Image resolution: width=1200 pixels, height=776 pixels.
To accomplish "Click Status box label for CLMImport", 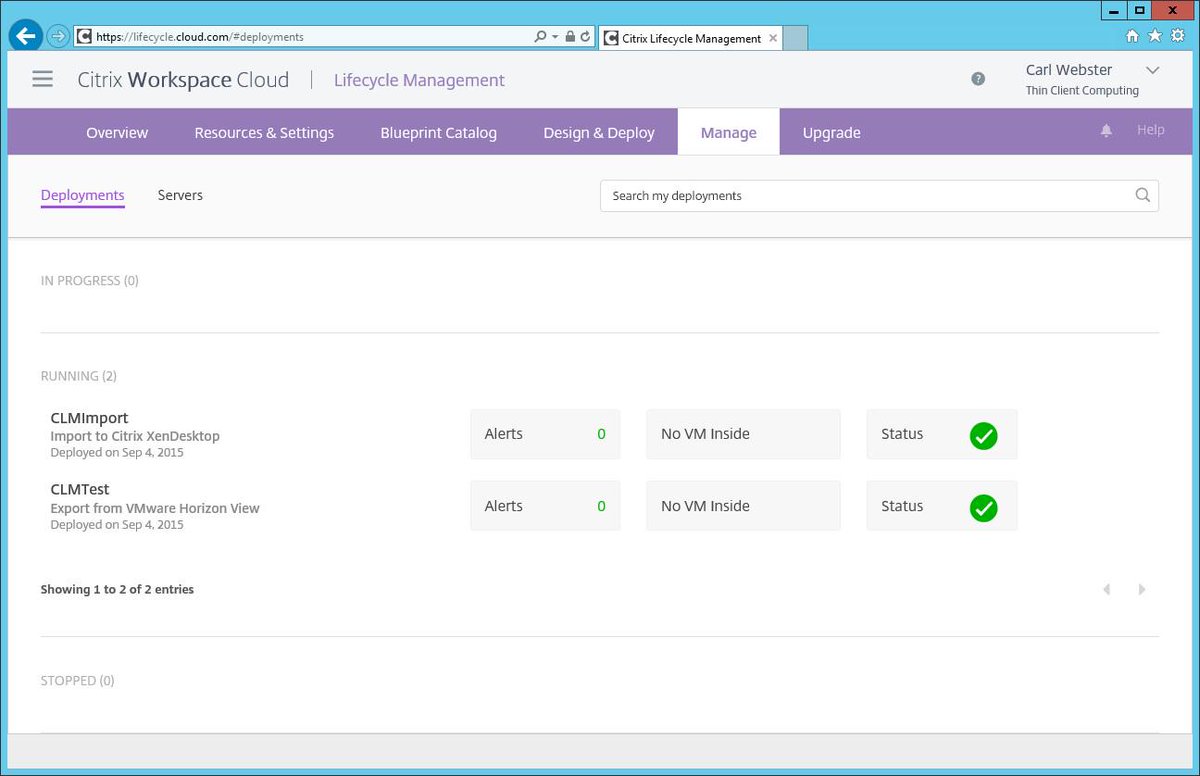I will click(902, 434).
